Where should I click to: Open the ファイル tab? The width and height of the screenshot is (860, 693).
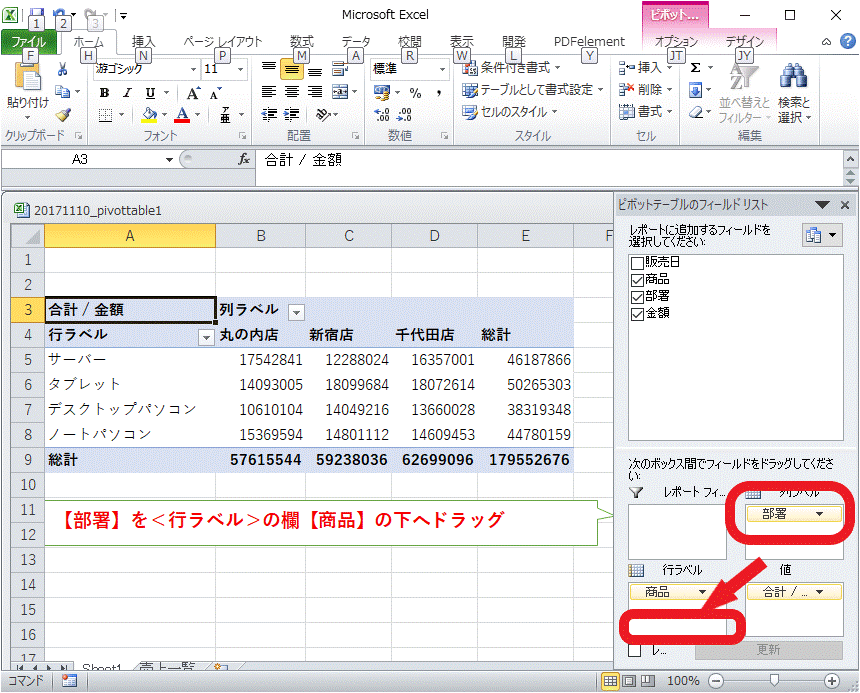click(29, 42)
